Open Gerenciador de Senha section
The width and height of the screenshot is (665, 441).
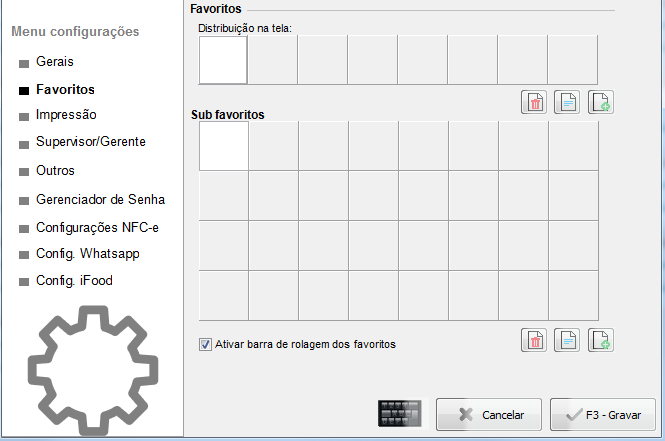[101, 199]
